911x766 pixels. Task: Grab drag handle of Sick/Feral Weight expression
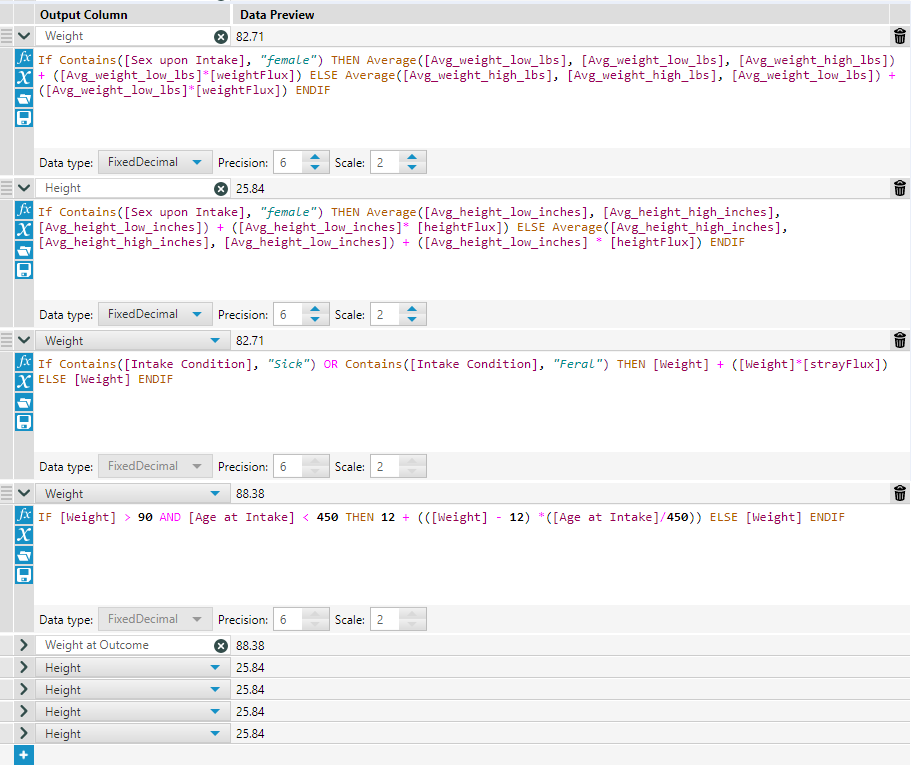[6, 341]
